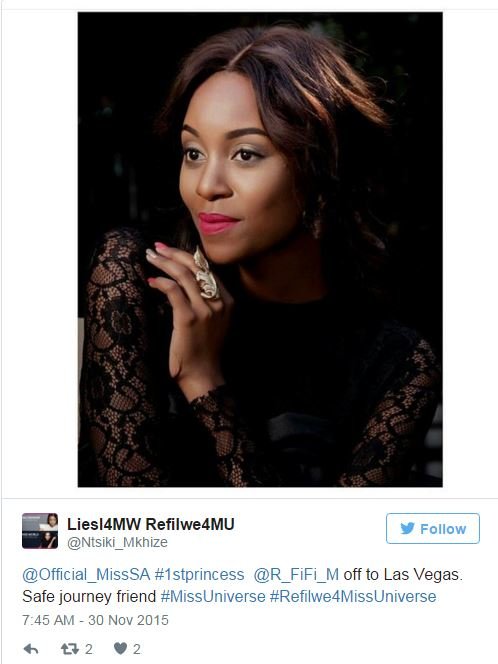Click the 'Safe journey friend' tweet text
Image resolution: width=498 pixels, height=664 pixels.
point(89,597)
